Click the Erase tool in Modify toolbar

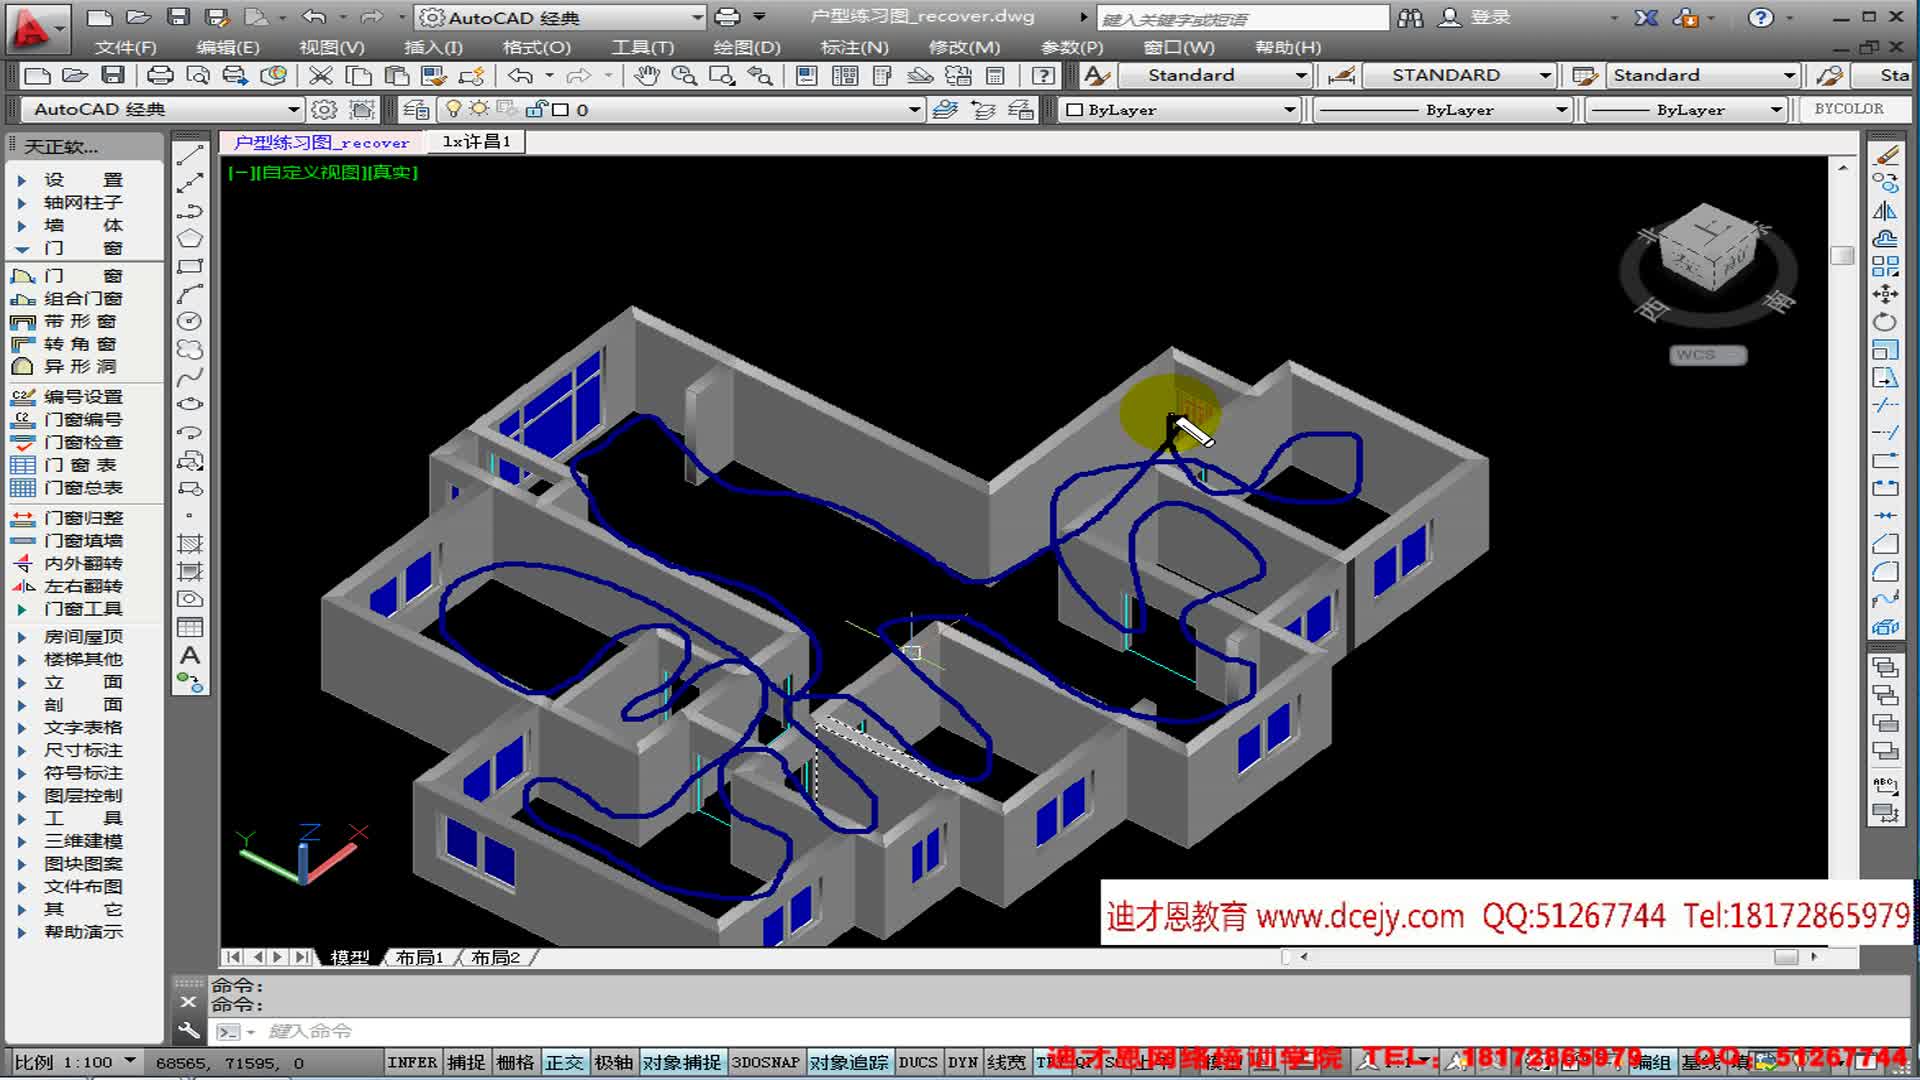(x=1885, y=155)
